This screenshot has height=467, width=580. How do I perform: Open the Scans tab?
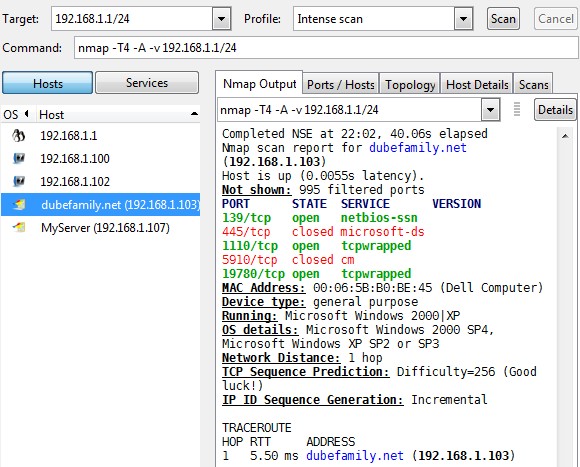pyautogui.click(x=533, y=85)
